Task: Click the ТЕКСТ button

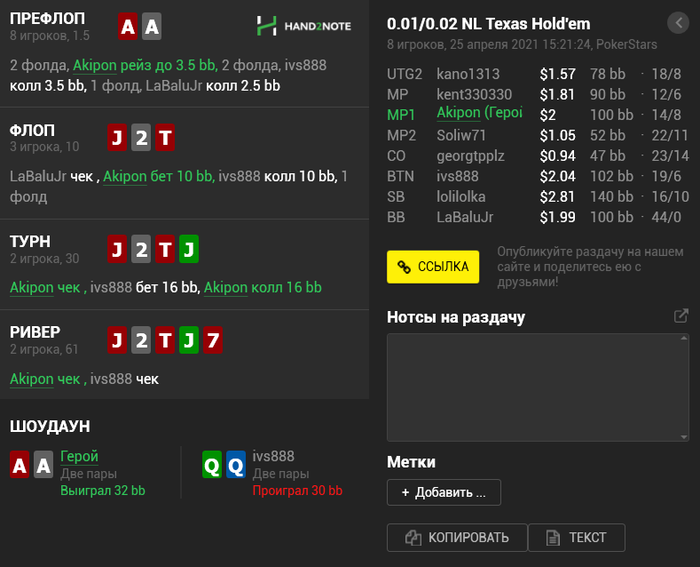Action: click(x=577, y=538)
